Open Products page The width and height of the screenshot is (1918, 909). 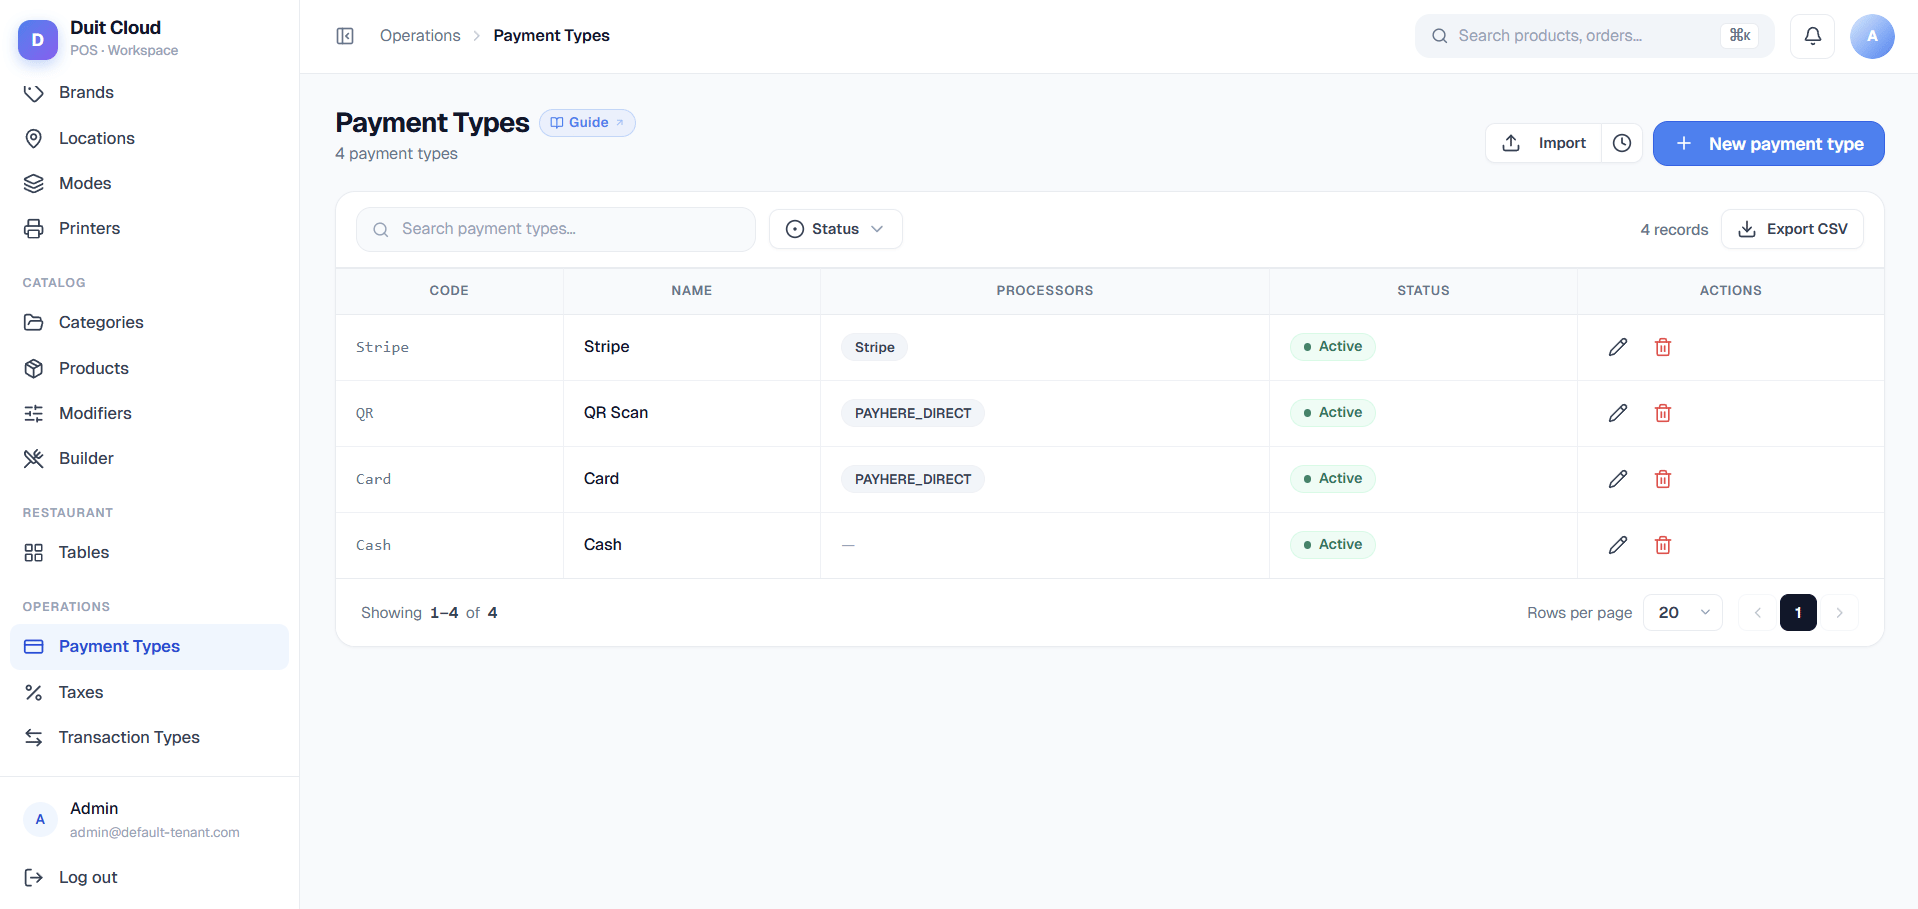(149, 368)
